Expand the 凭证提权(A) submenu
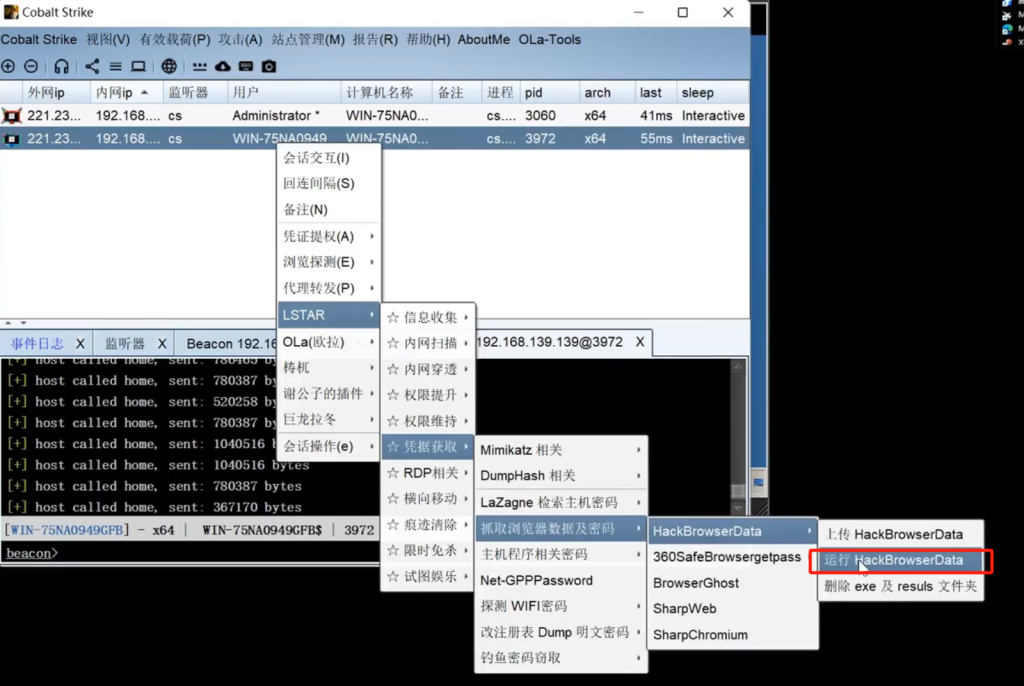Viewport: 1024px width, 686px height. (x=328, y=236)
